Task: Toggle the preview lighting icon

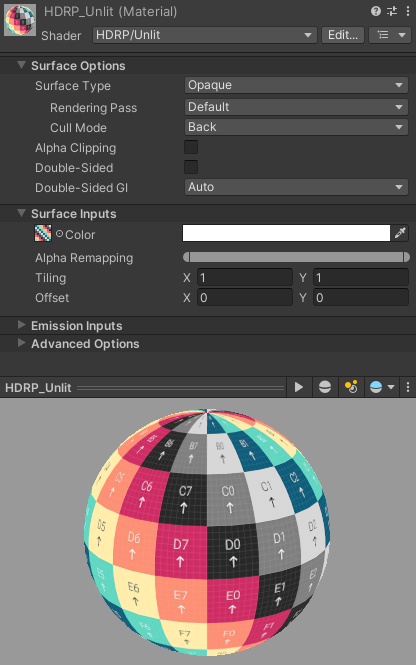Action: (x=351, y=387)
